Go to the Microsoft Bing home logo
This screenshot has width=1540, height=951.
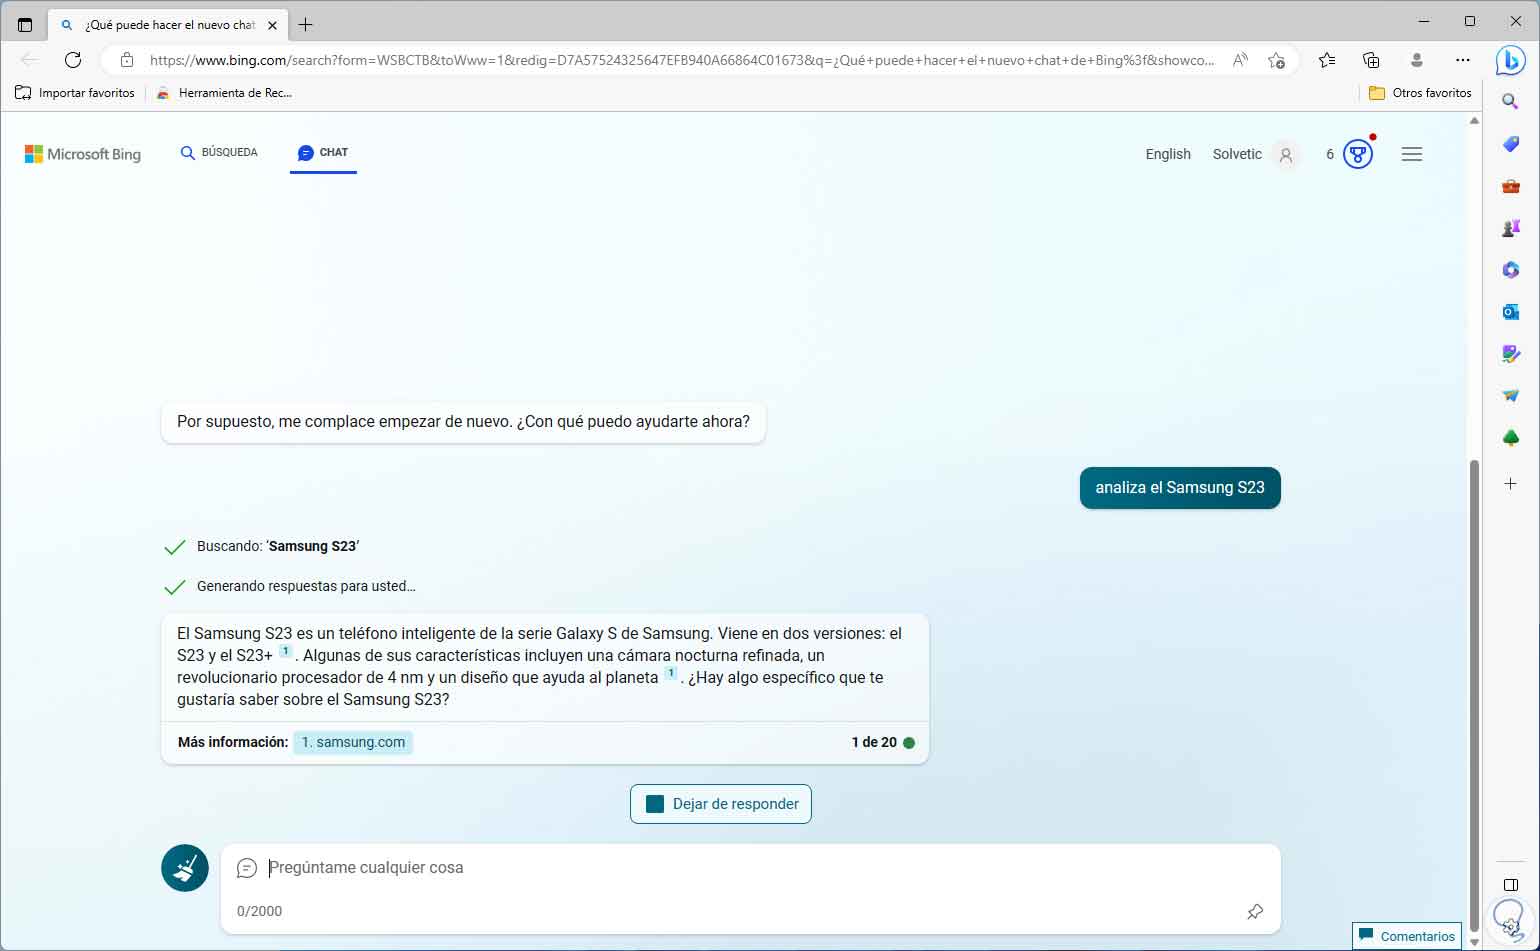tap(83, 154)
